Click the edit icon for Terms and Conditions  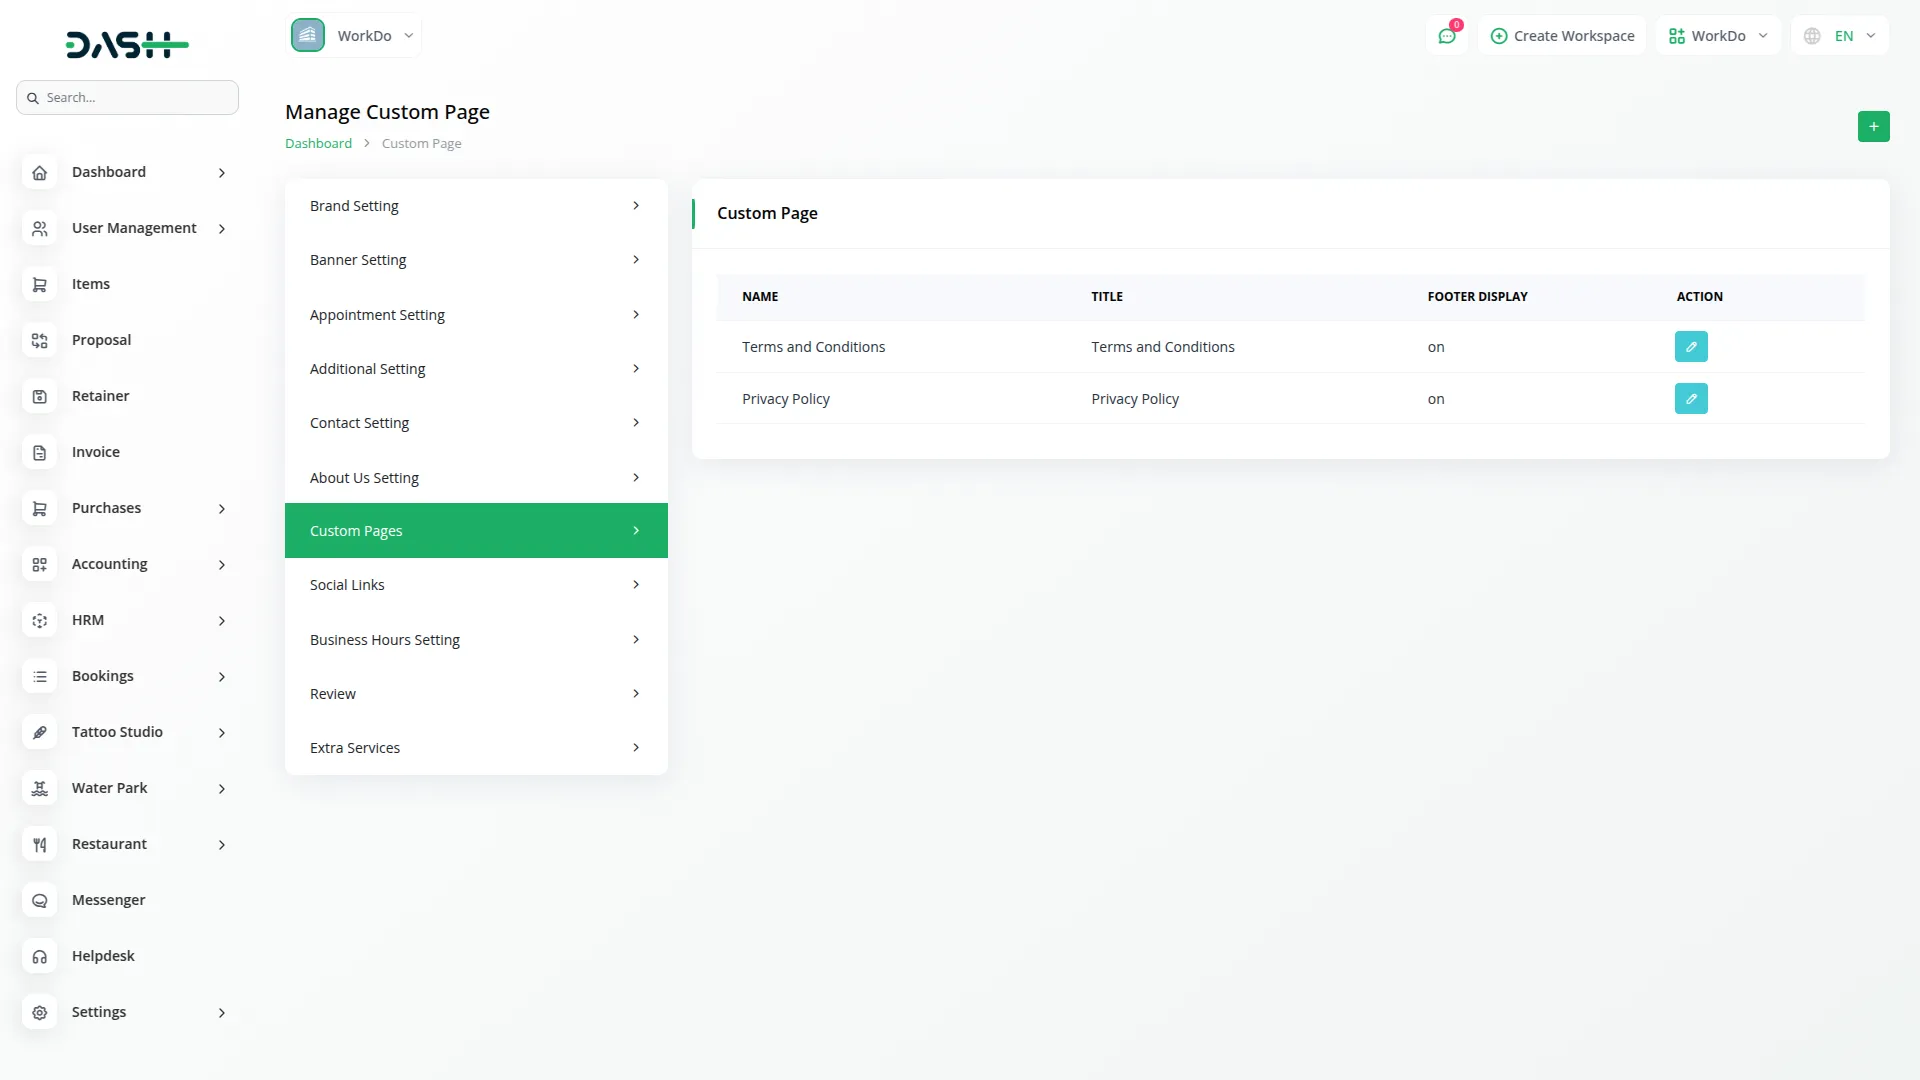tap(1691, 347)
